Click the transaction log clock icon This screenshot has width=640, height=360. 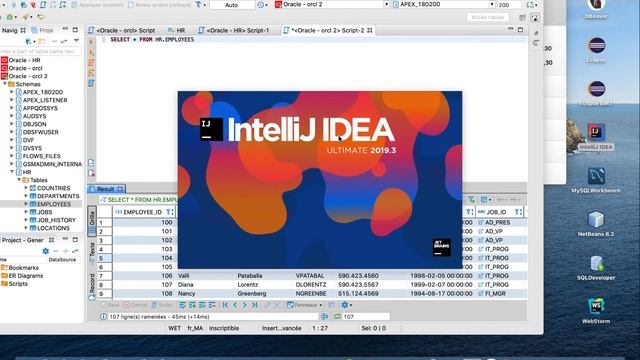coord(260,5)
